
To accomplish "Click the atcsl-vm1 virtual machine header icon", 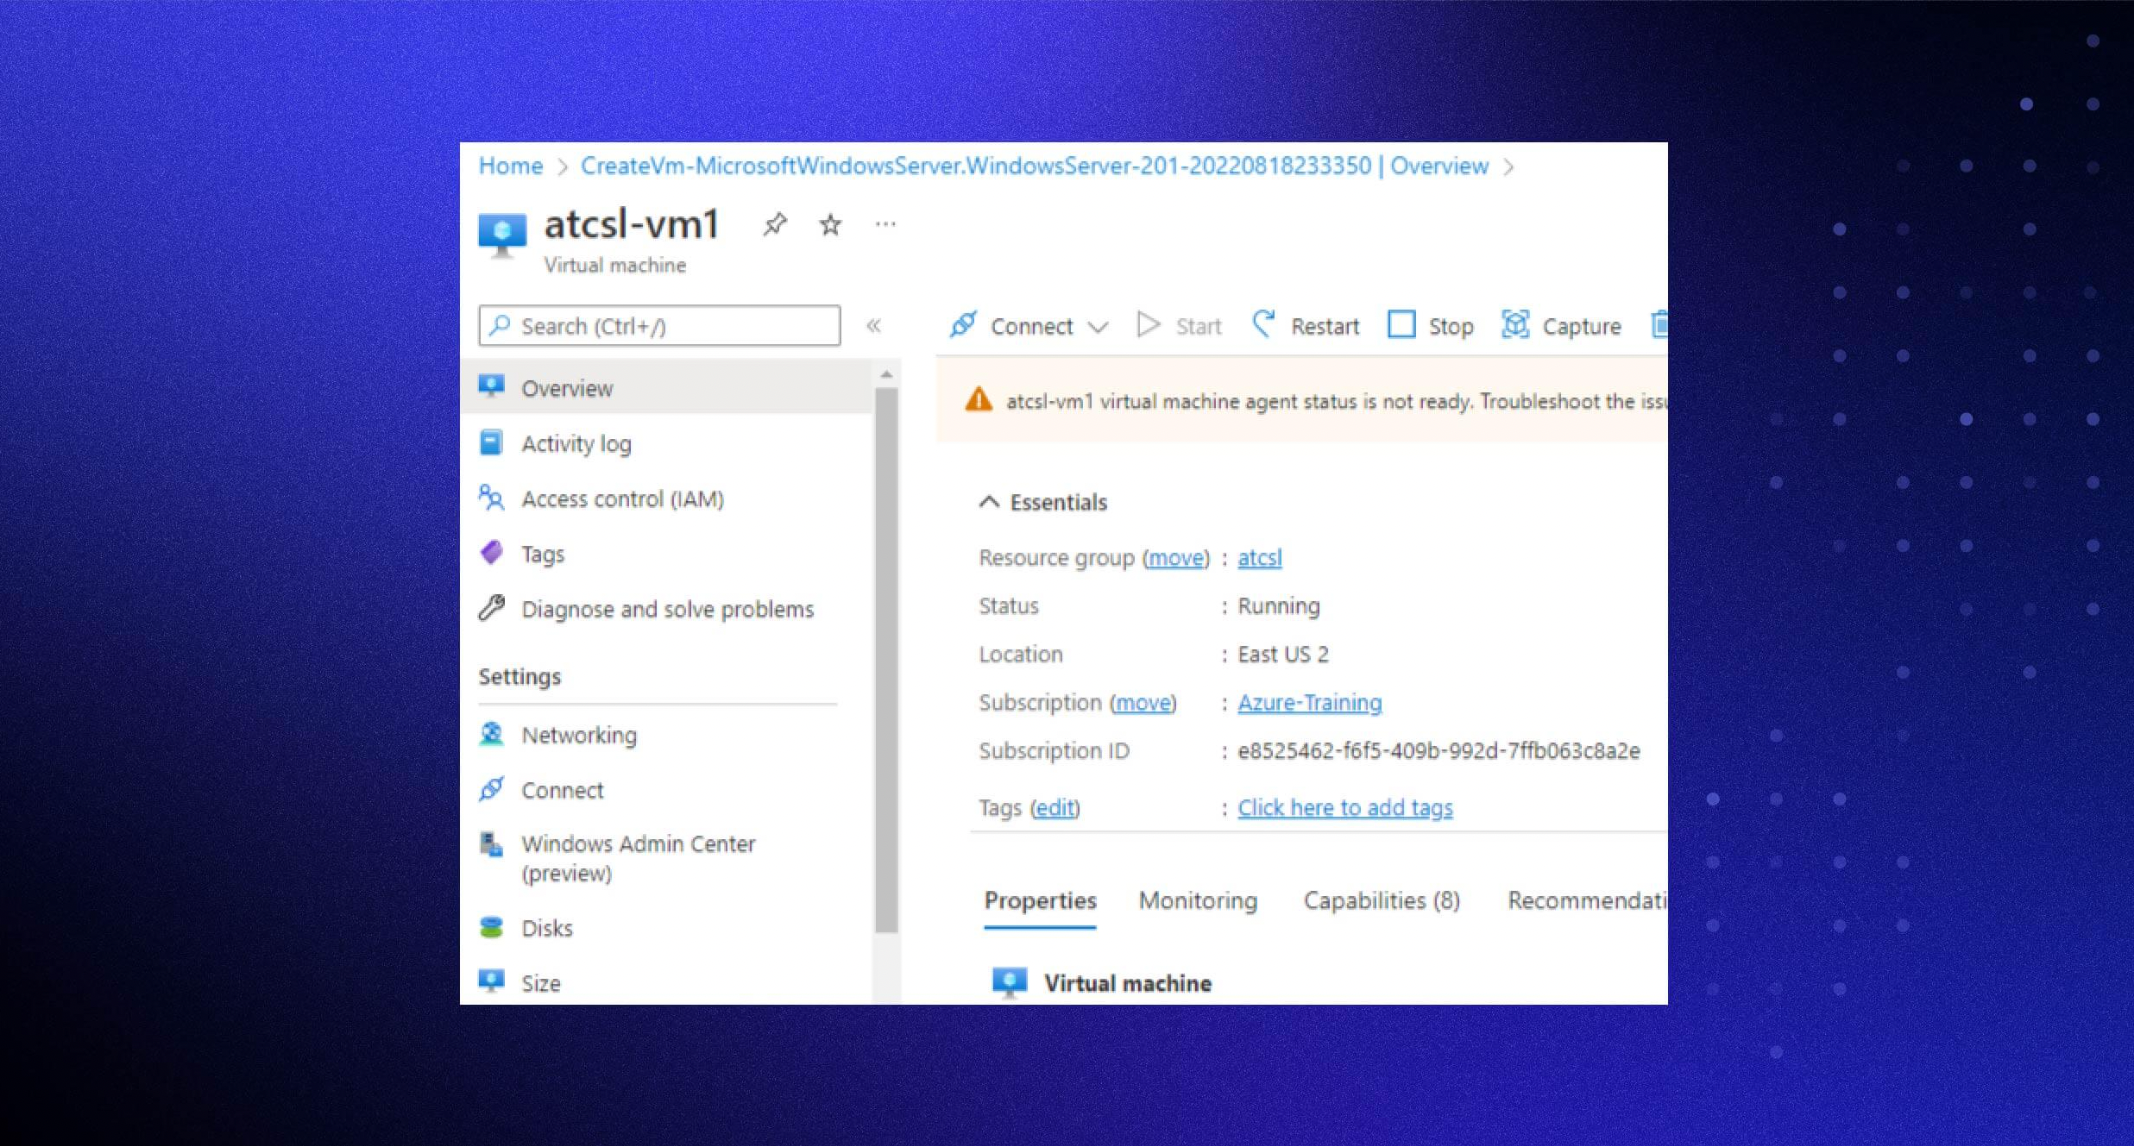I will [x=502, y=236].
